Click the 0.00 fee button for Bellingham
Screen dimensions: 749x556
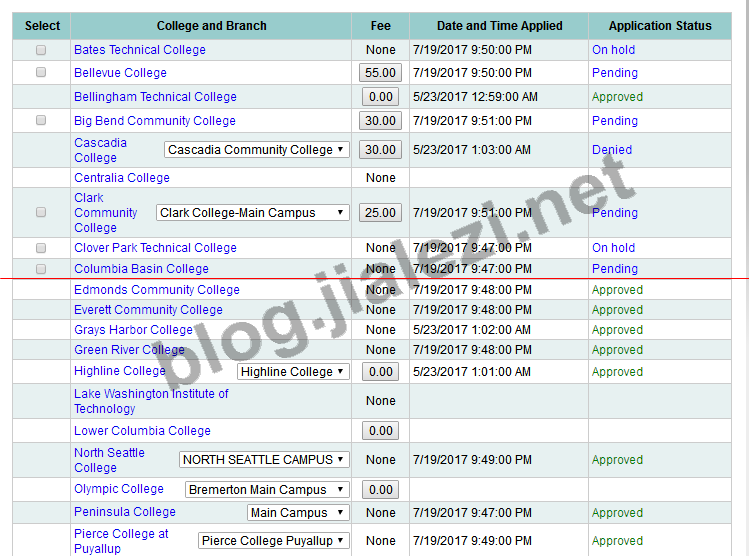pos(380,96)
